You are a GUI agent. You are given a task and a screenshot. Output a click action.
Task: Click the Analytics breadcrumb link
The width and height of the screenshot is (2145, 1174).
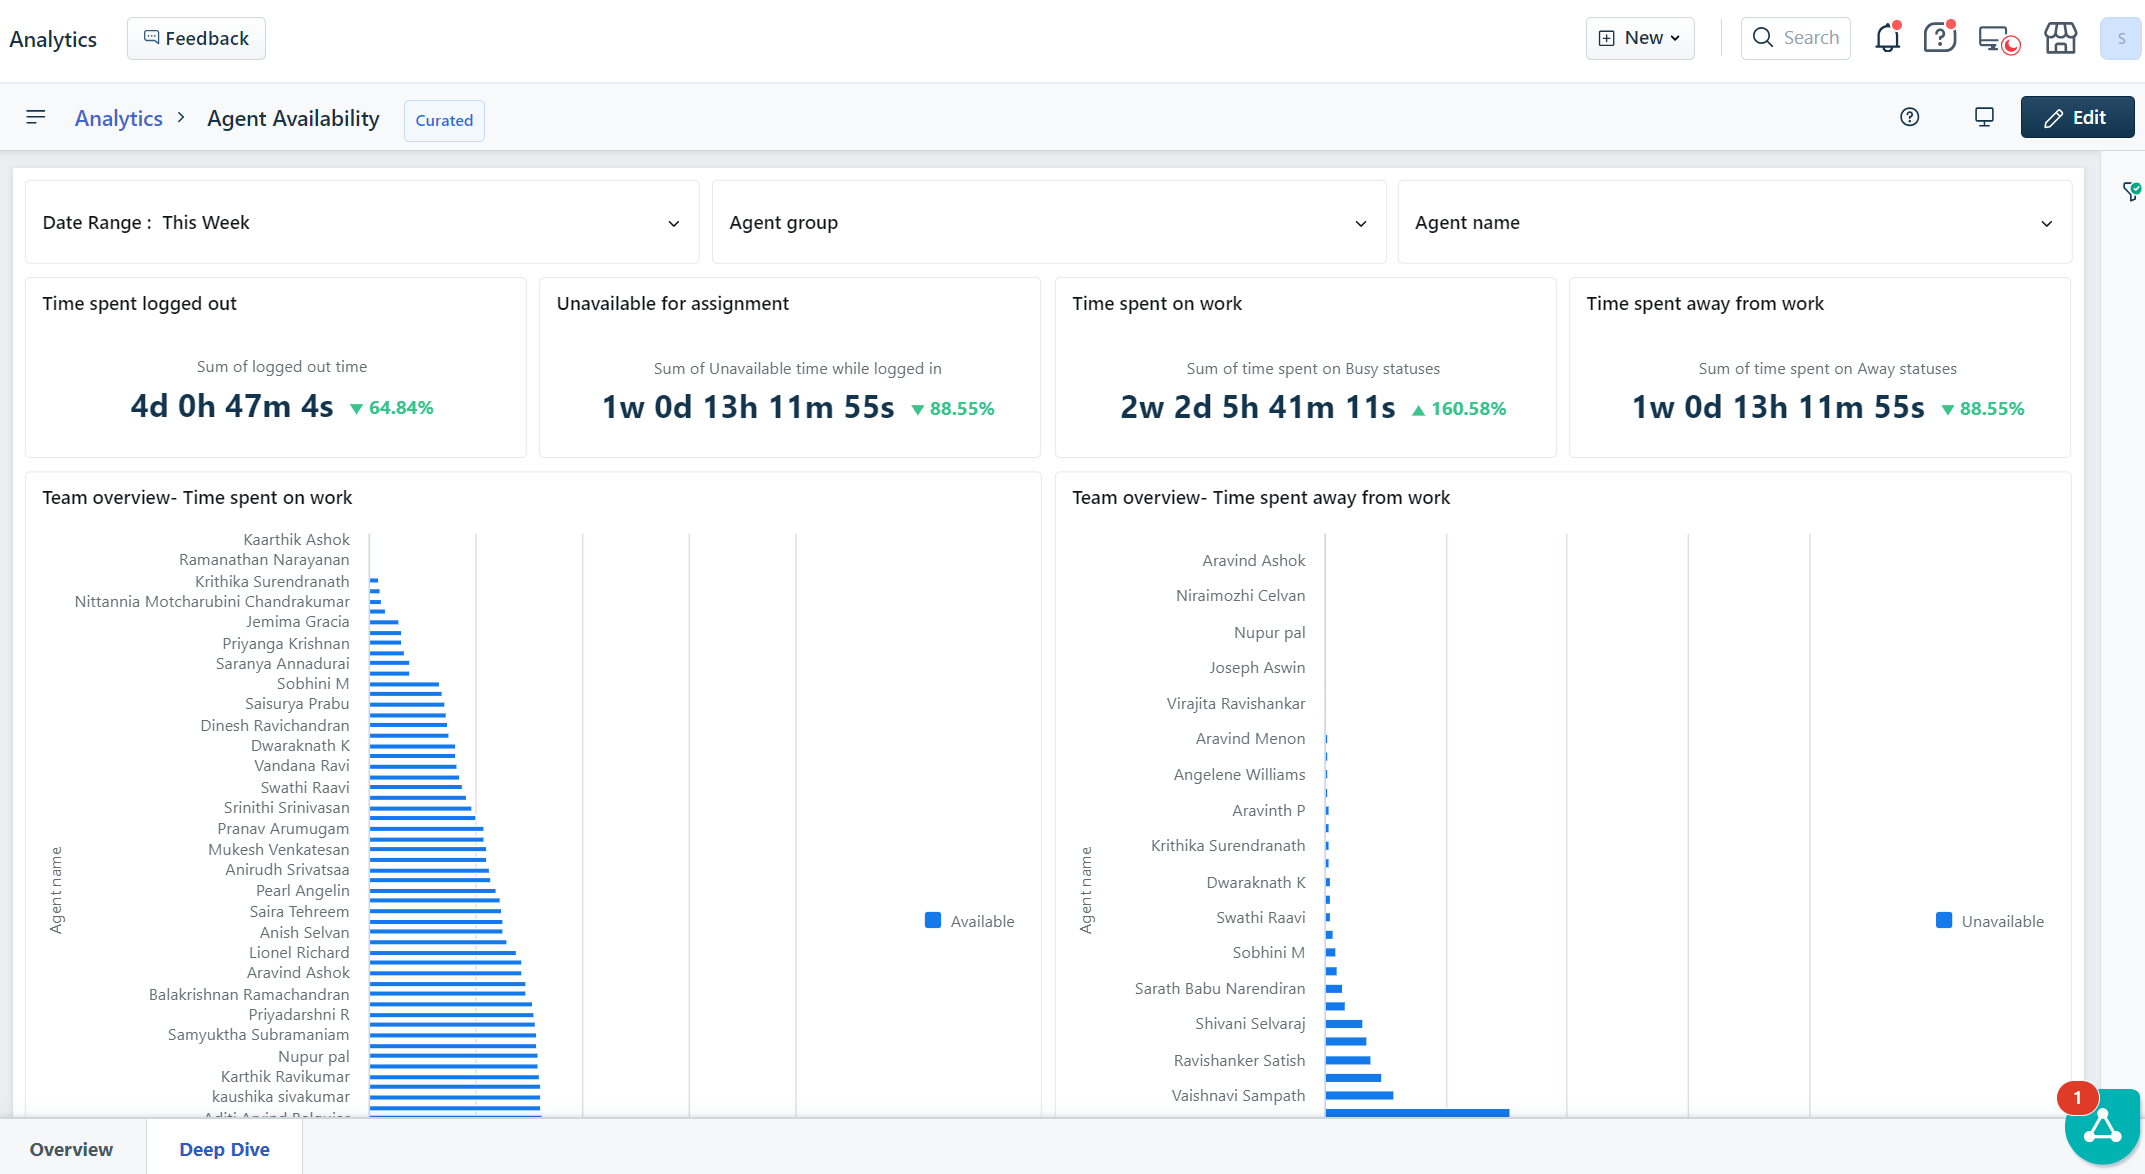coord(118,118)
